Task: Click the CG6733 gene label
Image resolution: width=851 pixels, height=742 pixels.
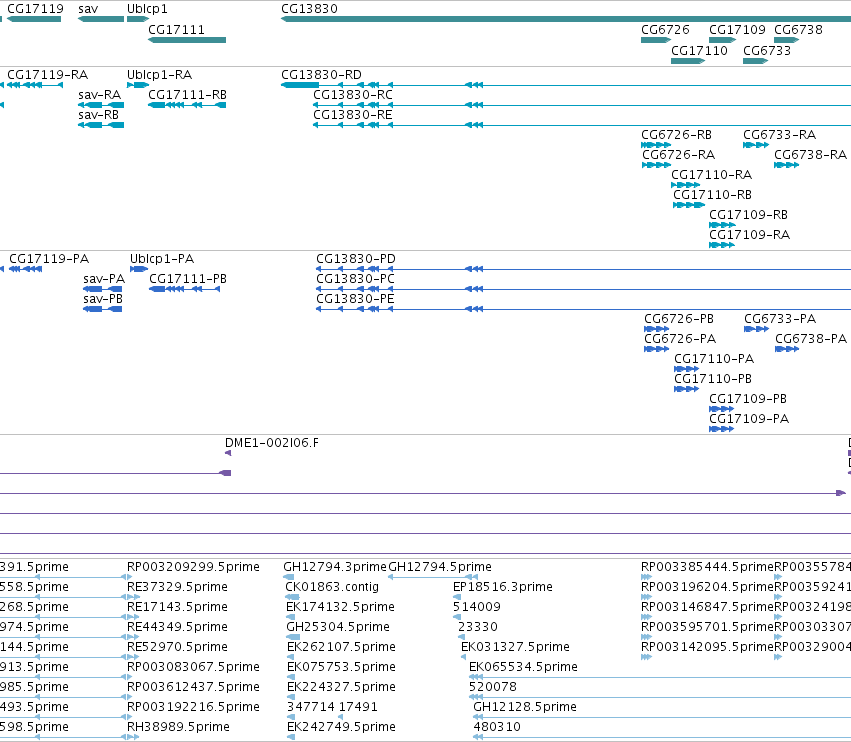Action: [766, 50]
